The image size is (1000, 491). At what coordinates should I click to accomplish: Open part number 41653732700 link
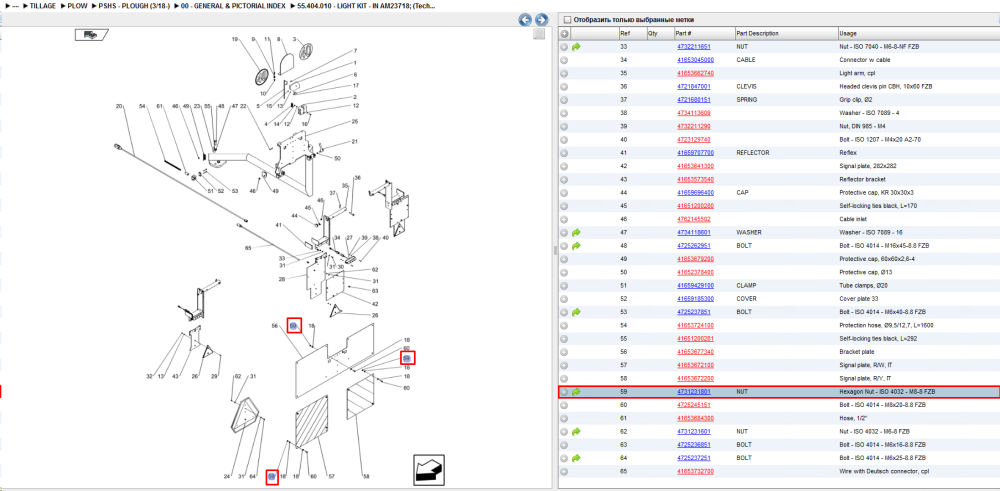[x=695, y=471]
